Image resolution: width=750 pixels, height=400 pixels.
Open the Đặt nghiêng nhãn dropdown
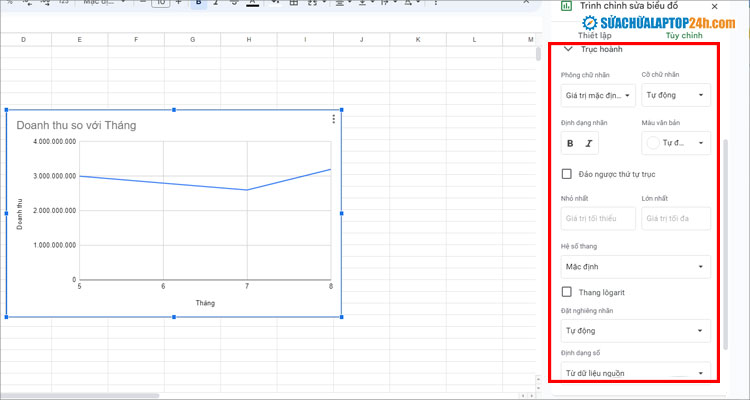tap(636, 329)
